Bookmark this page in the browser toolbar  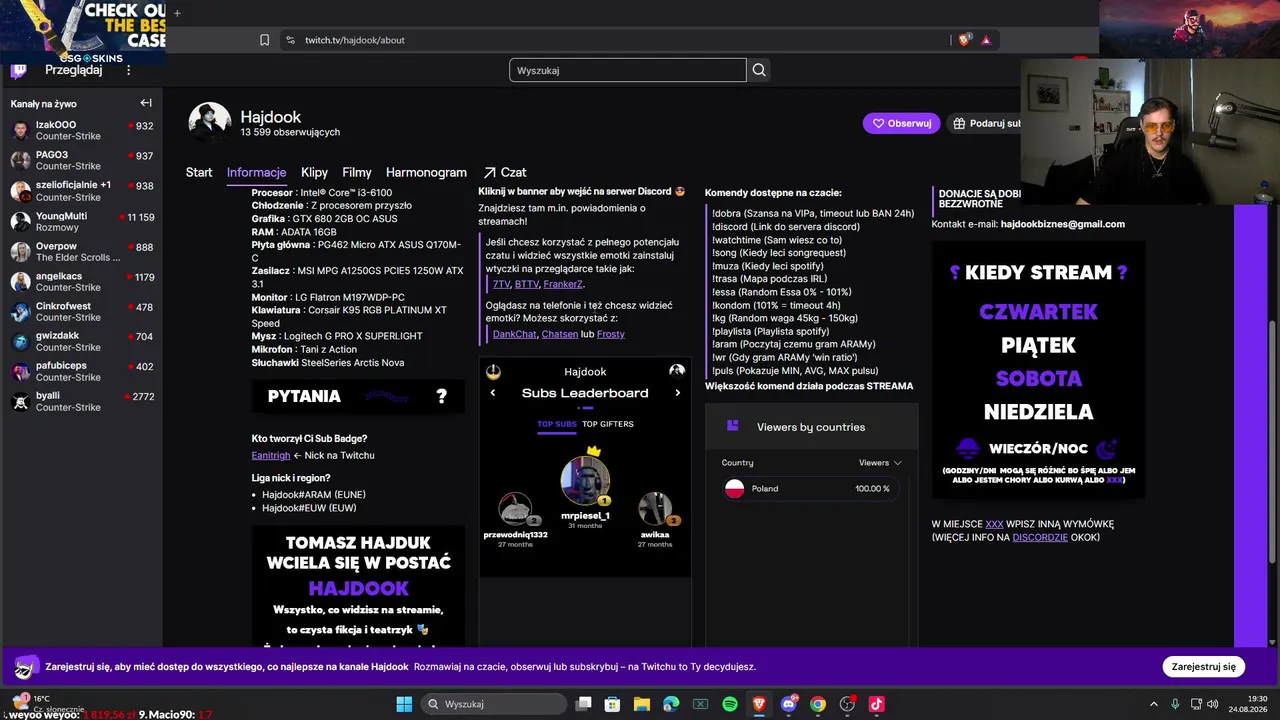tap(264, 40)
